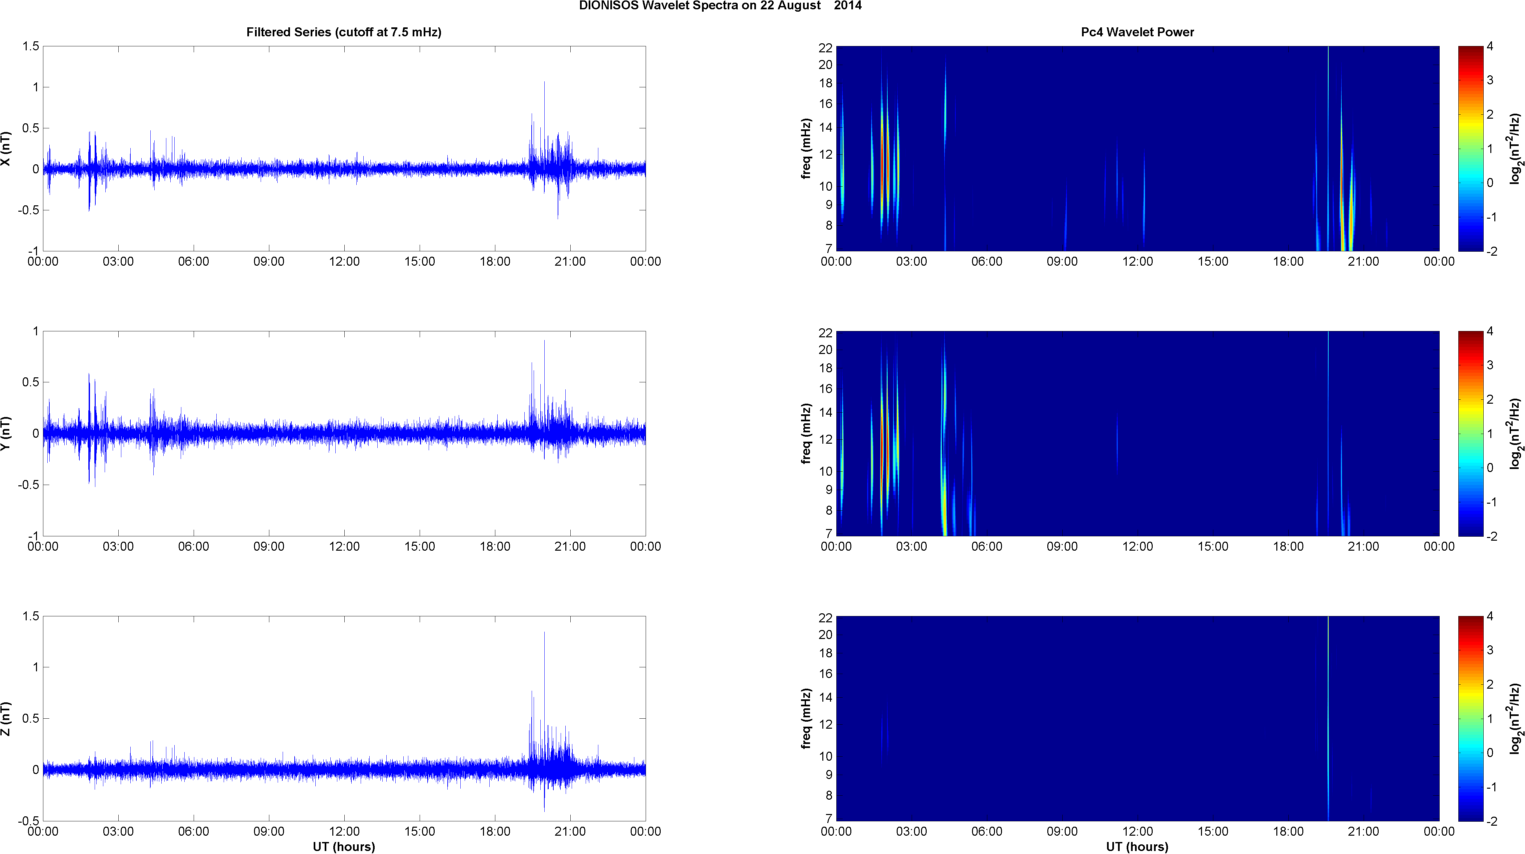The height and width of the screenshot is (854, 1525).
Task: Click the 'Z (nT)' axis label
Action: [6, 718]
